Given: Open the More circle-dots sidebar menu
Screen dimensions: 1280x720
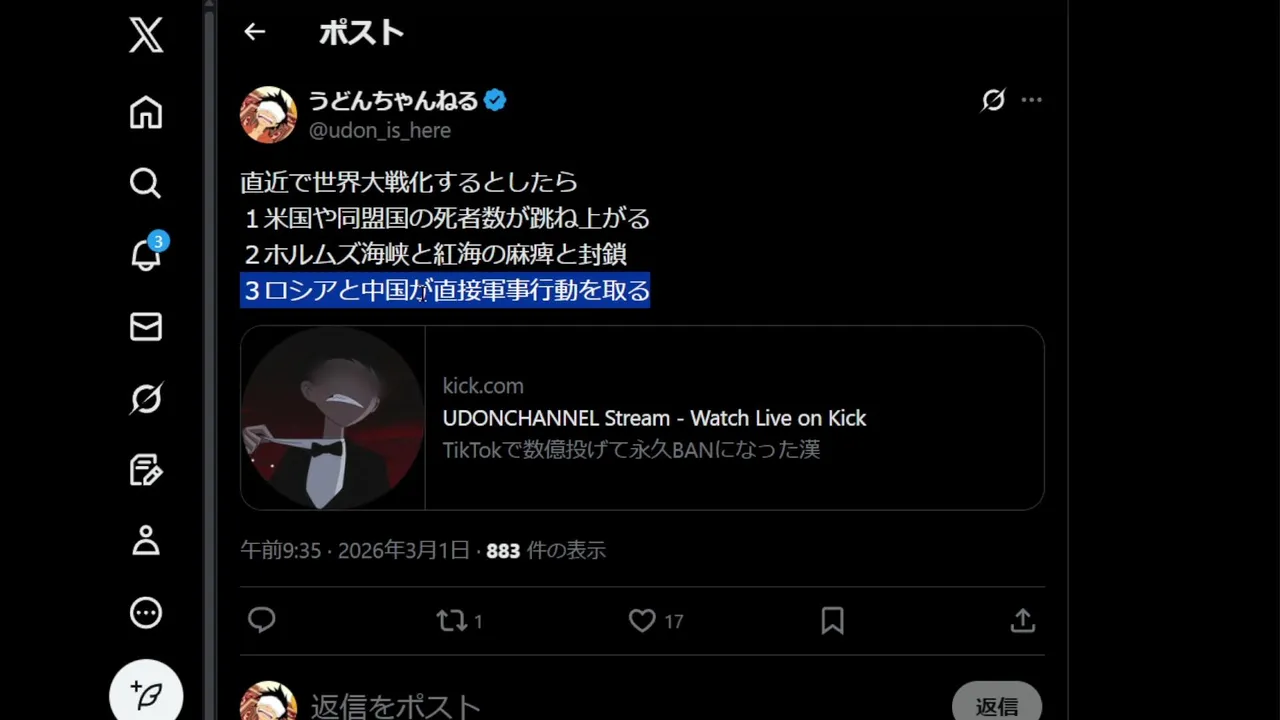Looking at the screenshot, I should (146, 613).
